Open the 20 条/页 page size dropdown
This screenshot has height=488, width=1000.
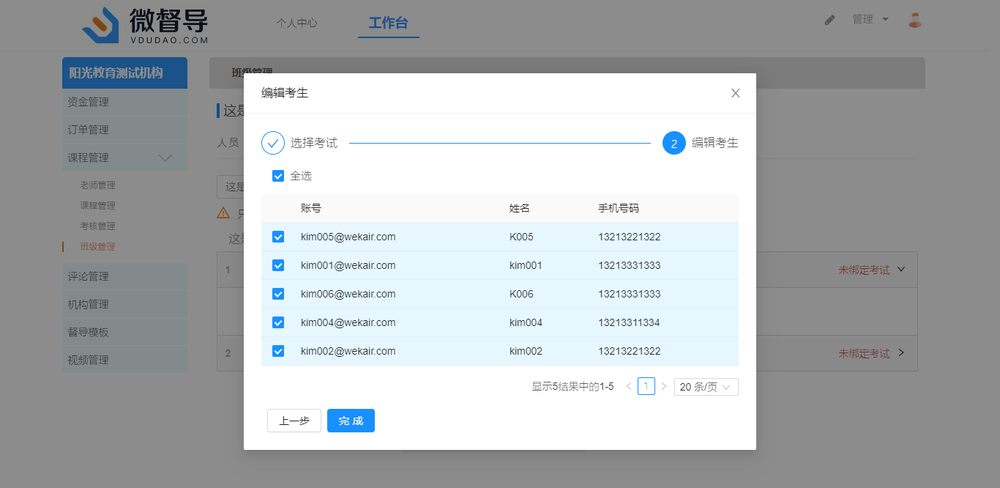706,387
